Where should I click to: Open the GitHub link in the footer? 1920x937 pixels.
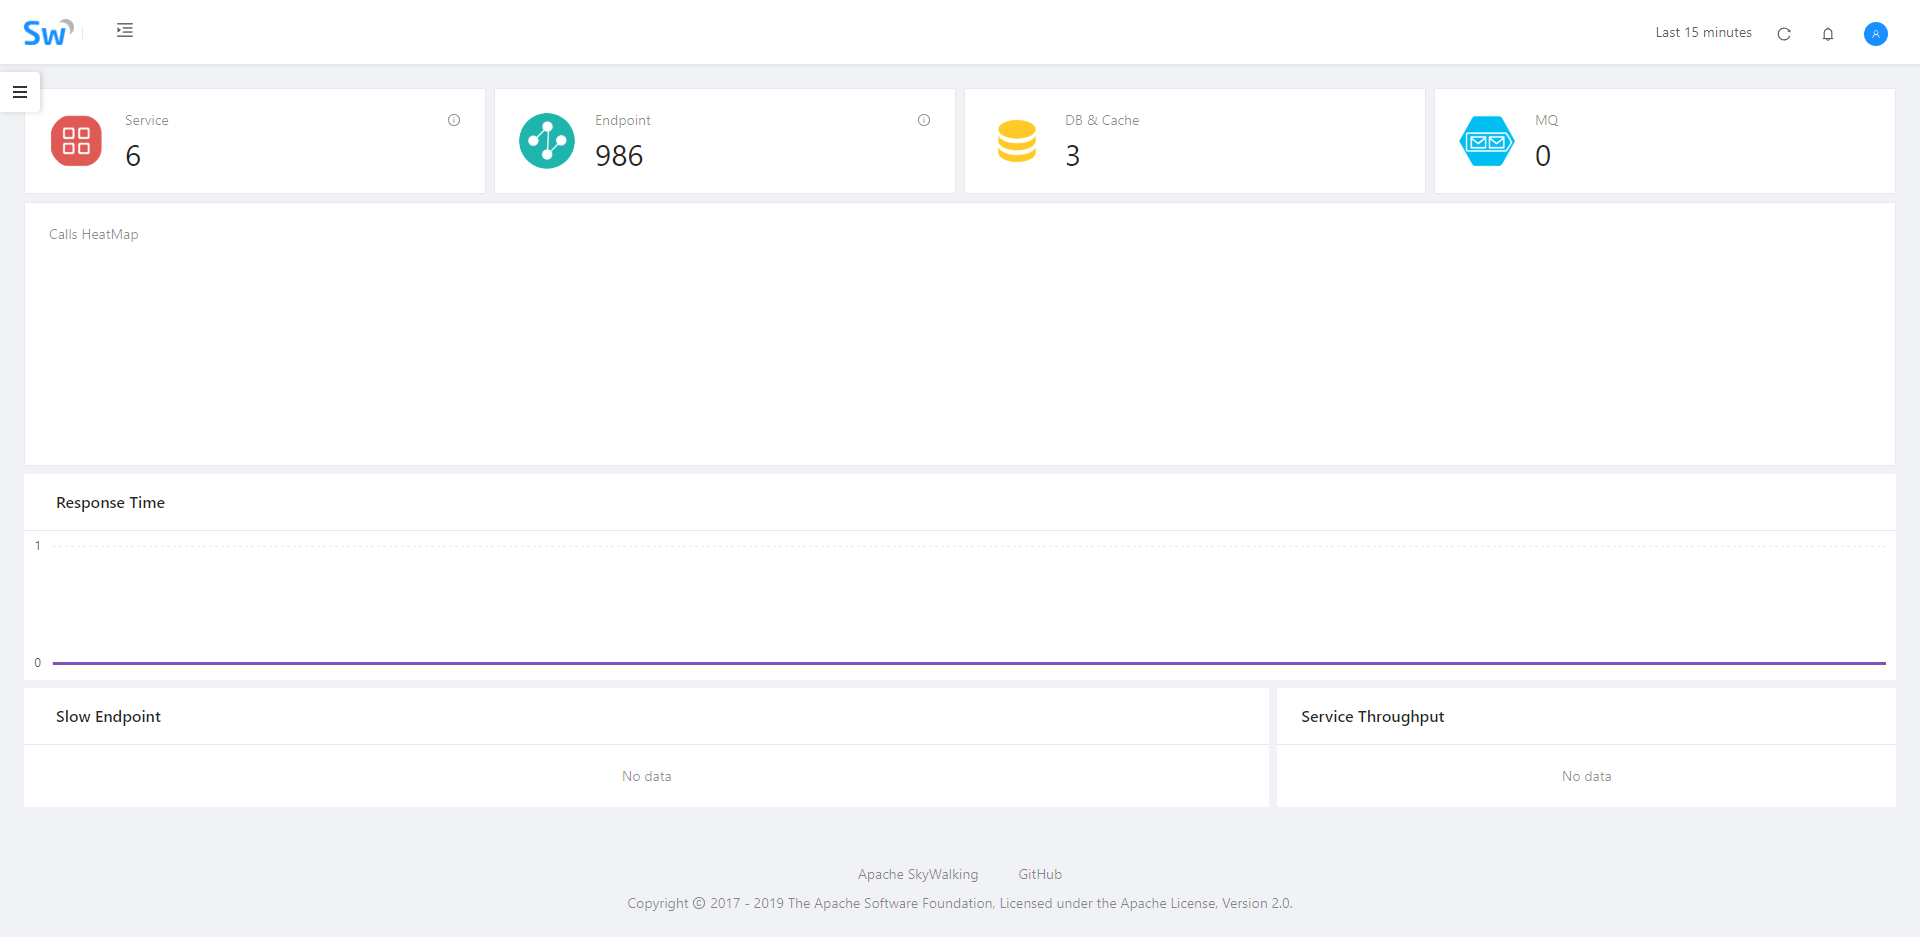pyautogui.click(x=1039, y=873)
